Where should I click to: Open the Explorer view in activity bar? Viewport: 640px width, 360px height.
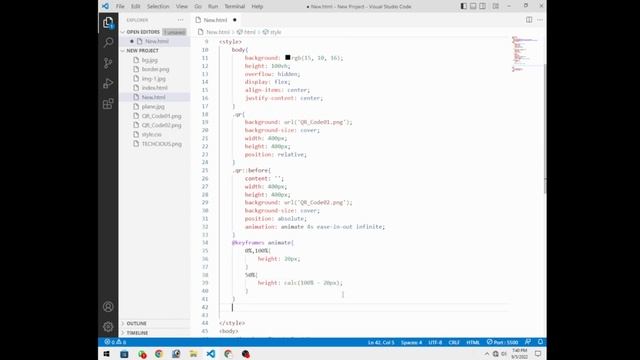click(108, 22)
